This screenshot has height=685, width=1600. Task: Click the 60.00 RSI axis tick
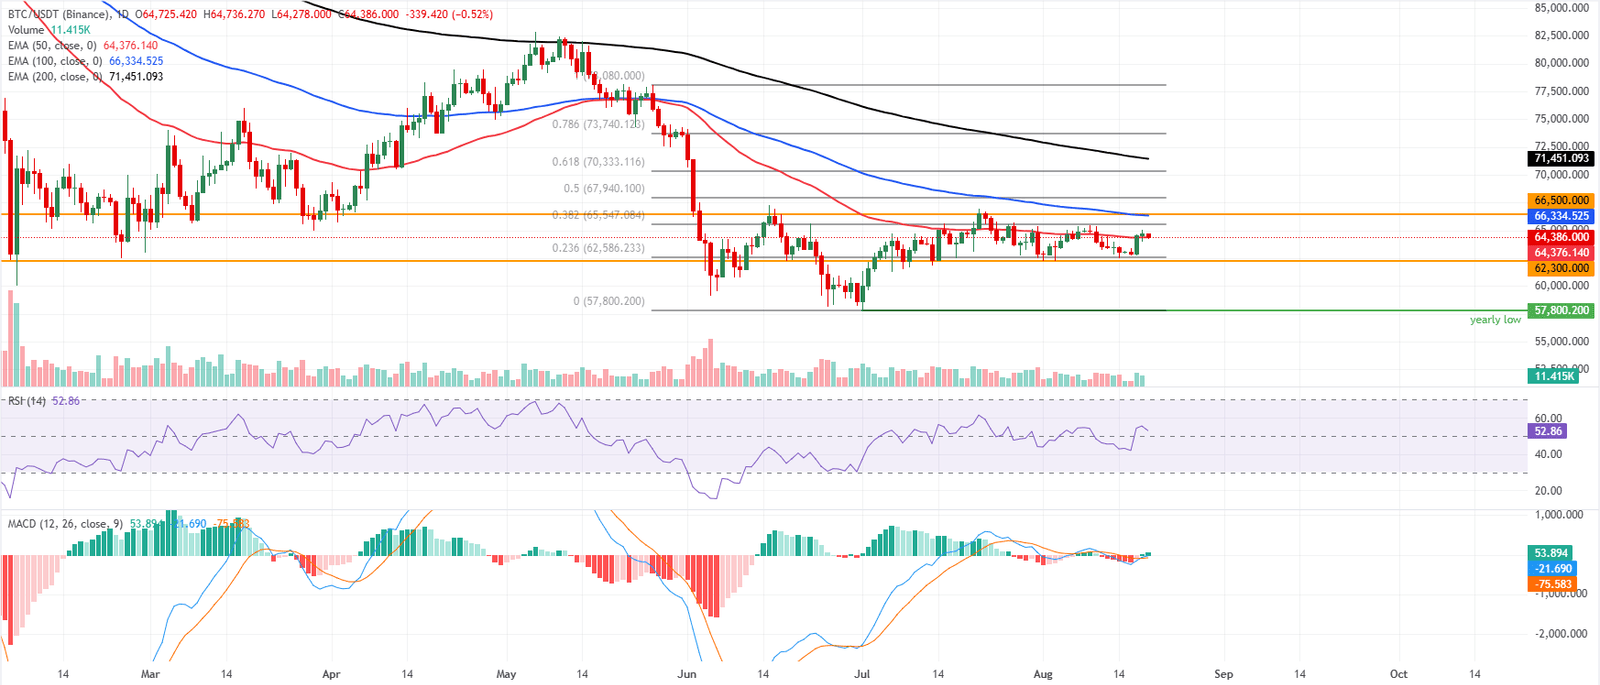point(1548,419)
